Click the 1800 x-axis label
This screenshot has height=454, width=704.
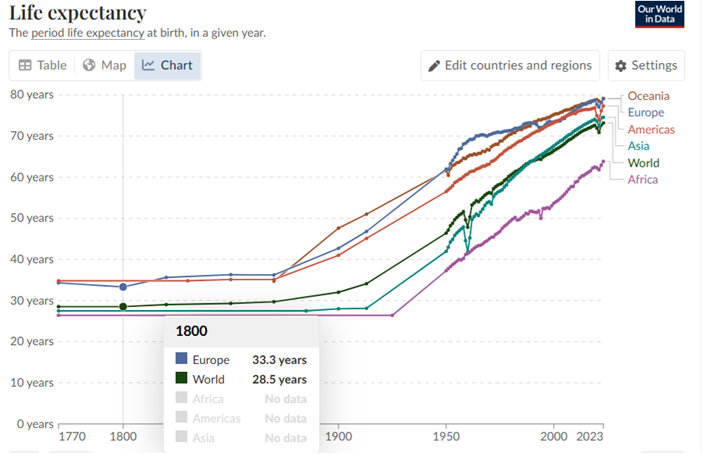pos(123,436)
